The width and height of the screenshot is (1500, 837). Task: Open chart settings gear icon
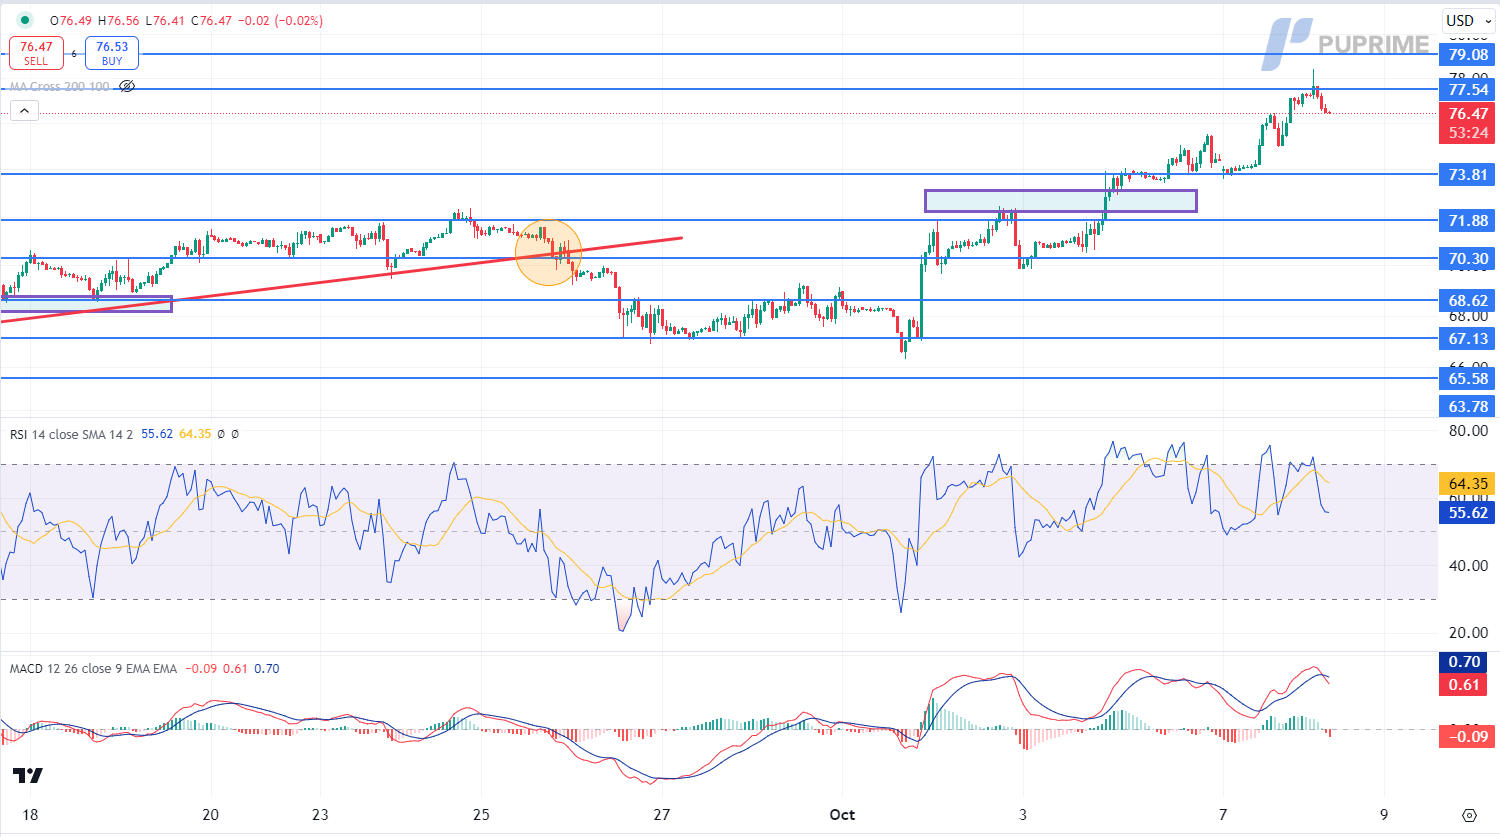pyautogui.click(x=1469, y=815)
